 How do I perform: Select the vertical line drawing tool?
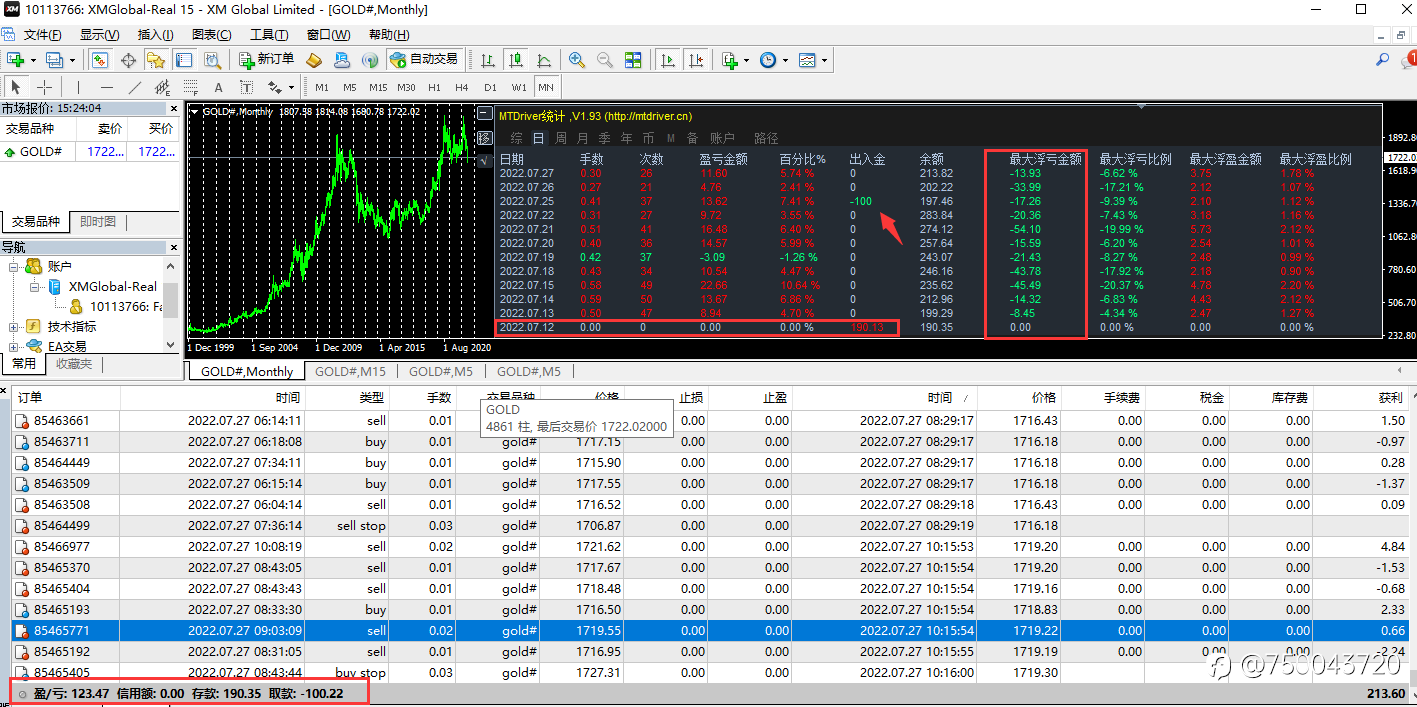pos(78,87)
